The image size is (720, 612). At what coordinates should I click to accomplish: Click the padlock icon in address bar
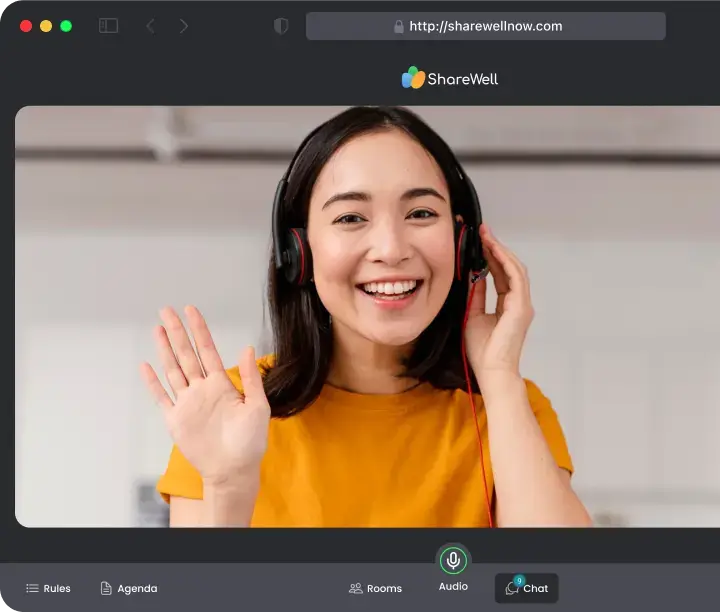tap(399, 27)
